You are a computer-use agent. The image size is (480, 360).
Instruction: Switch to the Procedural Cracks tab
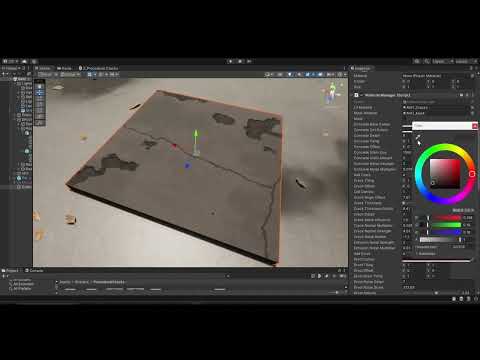[99, 68]
